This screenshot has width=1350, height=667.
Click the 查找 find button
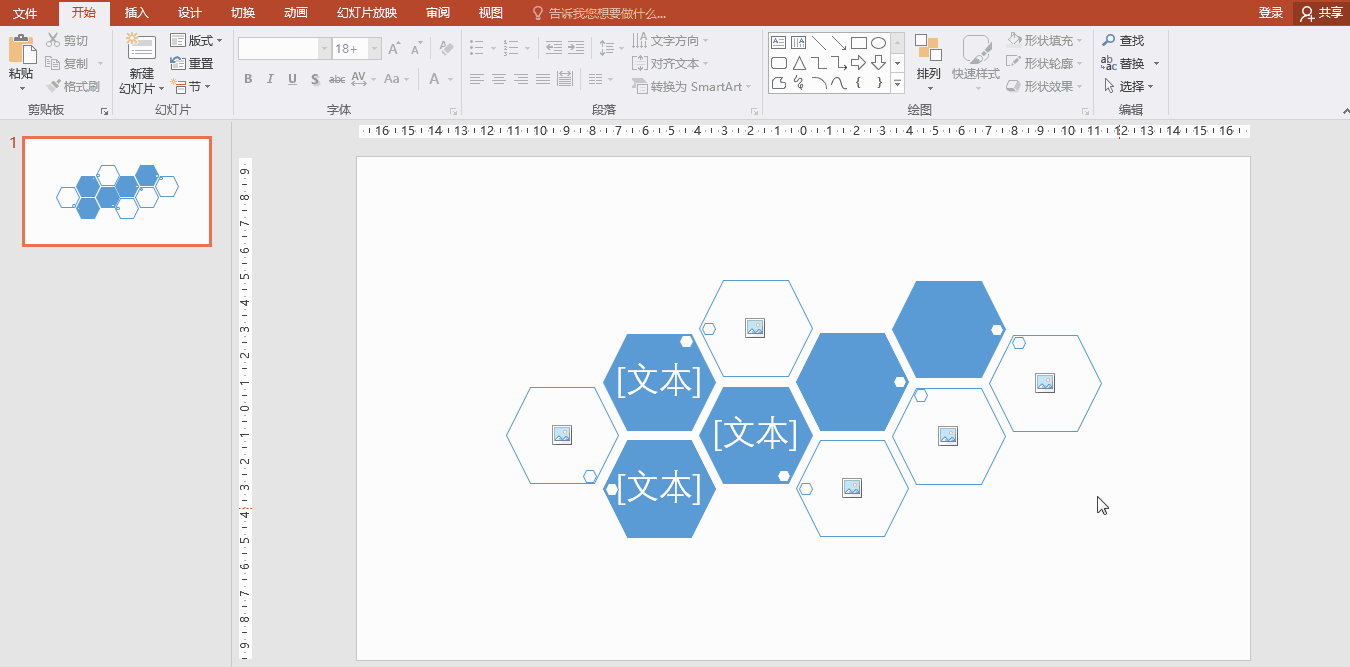(1123, 40)
